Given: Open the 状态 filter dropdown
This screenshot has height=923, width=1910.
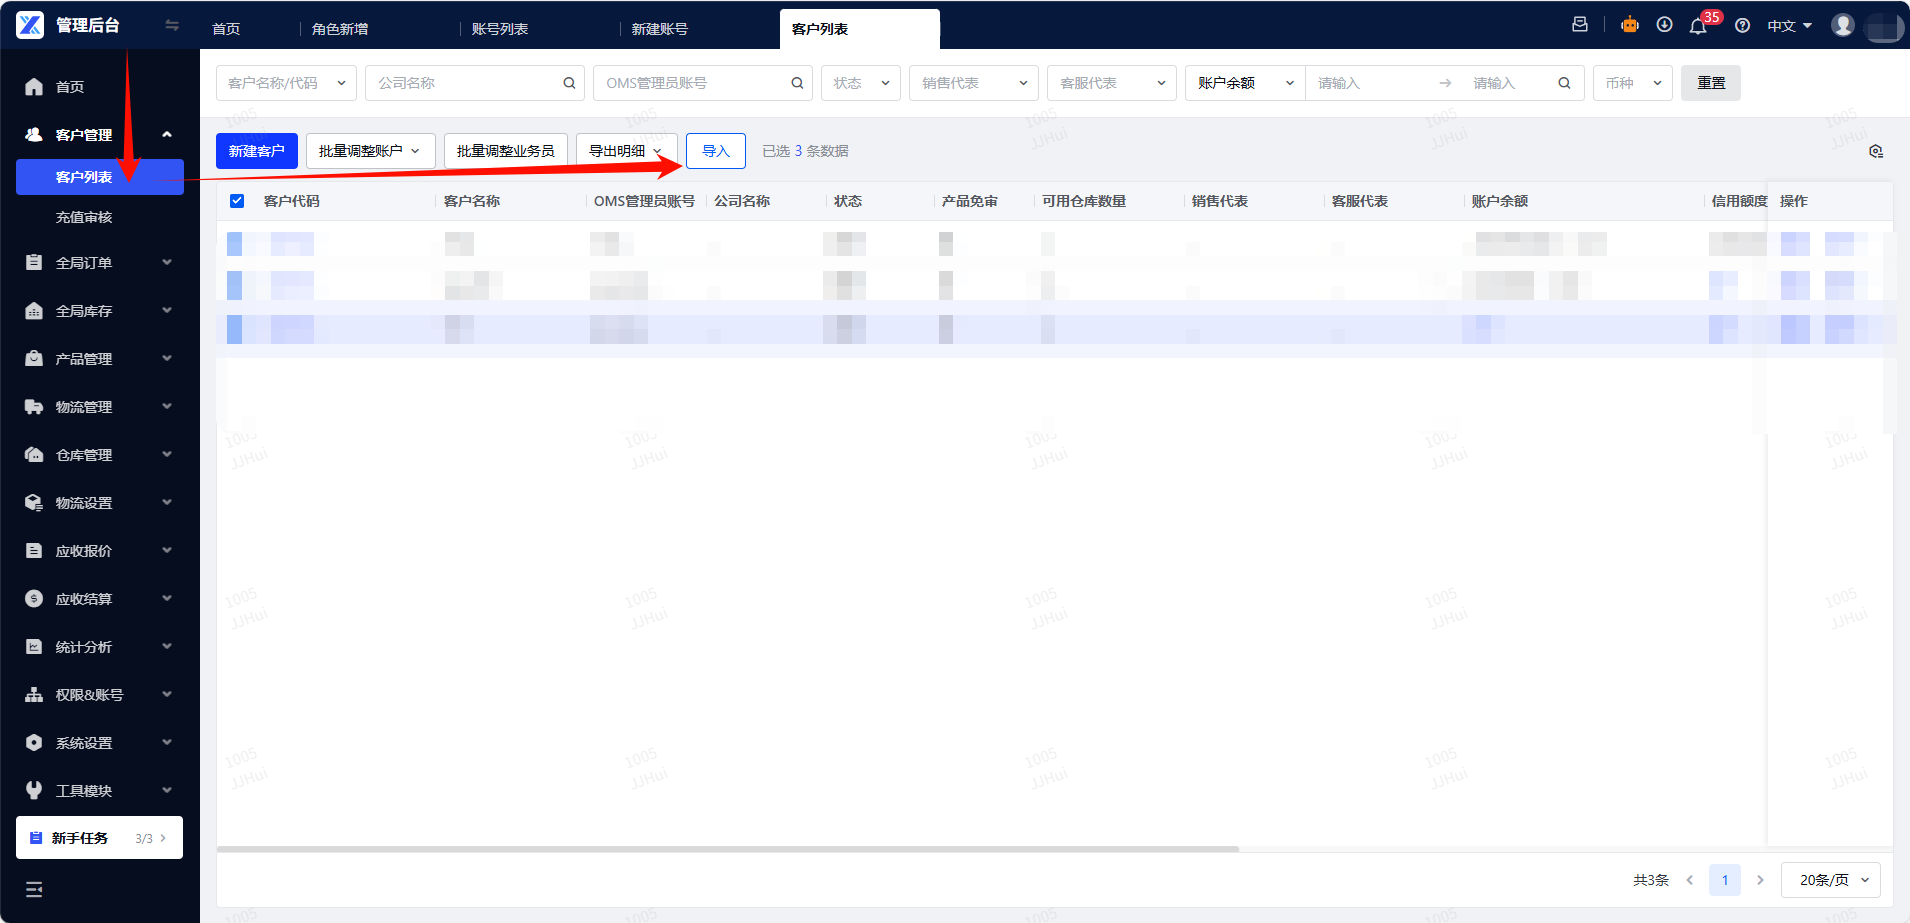Looking at the screenshot, I should click(861, 83).
